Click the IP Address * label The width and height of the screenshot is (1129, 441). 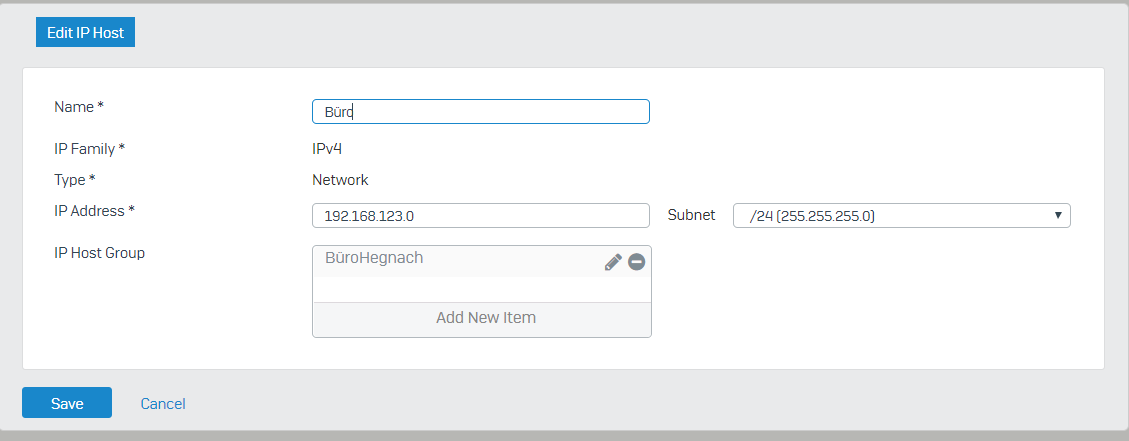tap(95, 210)
